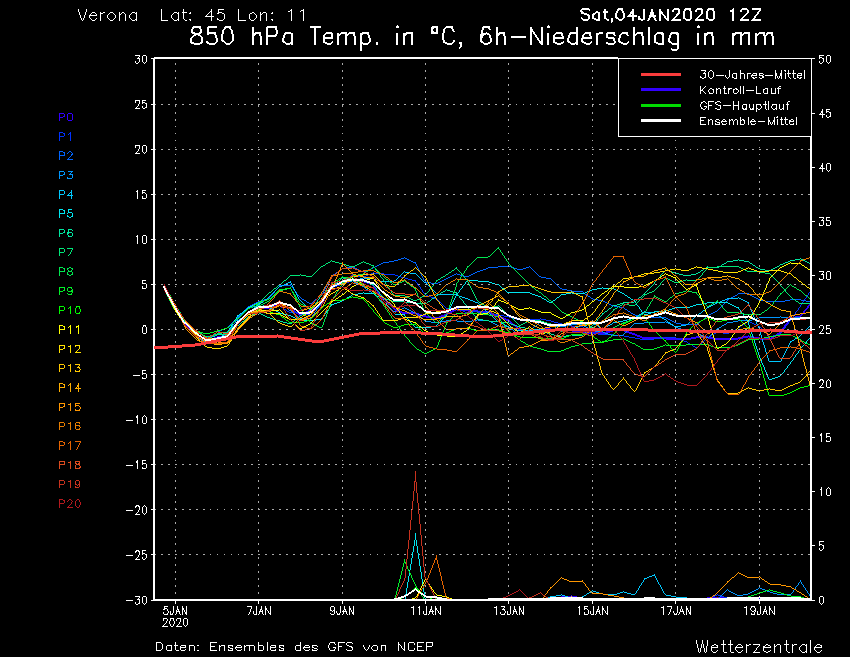Click the GFS-Hauptlauf legend text
The width and height of the screenshot is (850, 657).
pos(744,106)
